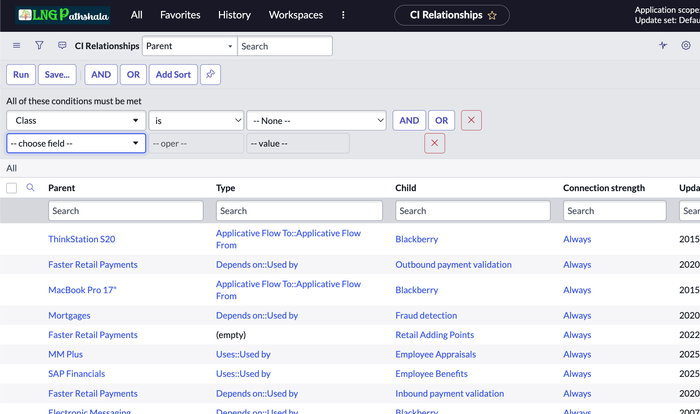
Task: Click the Type column search field
Action: [x=299, y=211]
